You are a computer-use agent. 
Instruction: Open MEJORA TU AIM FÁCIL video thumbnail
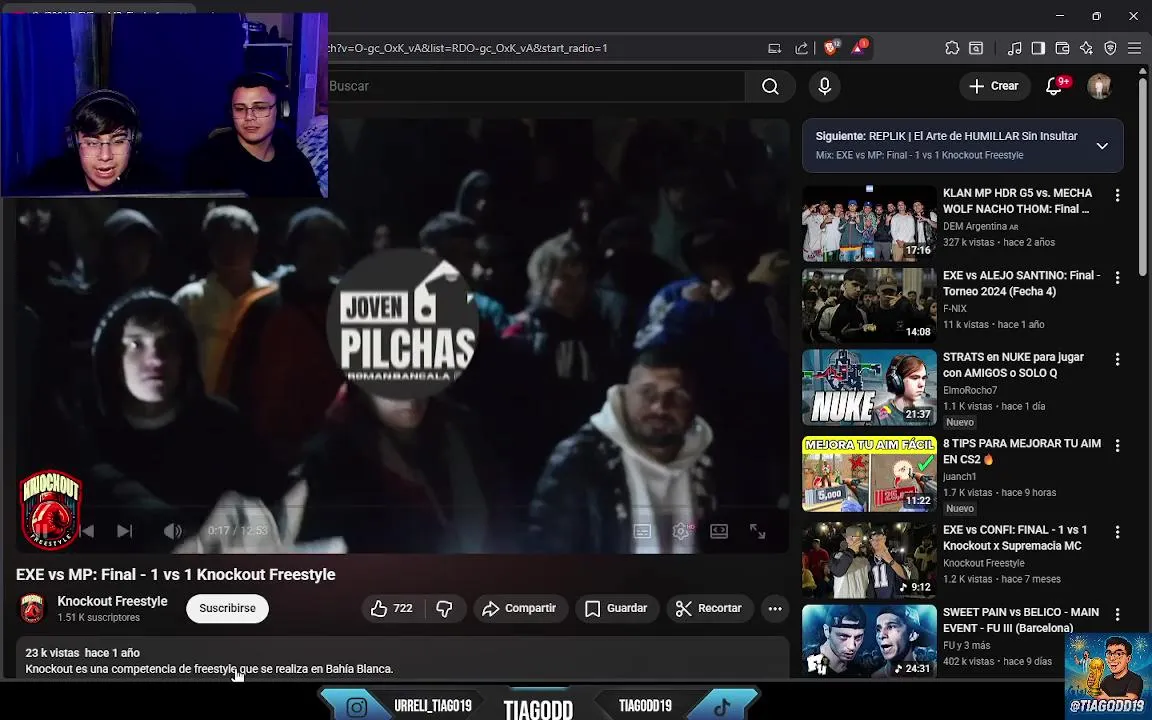pyautogui.click(x=869, y=474)
